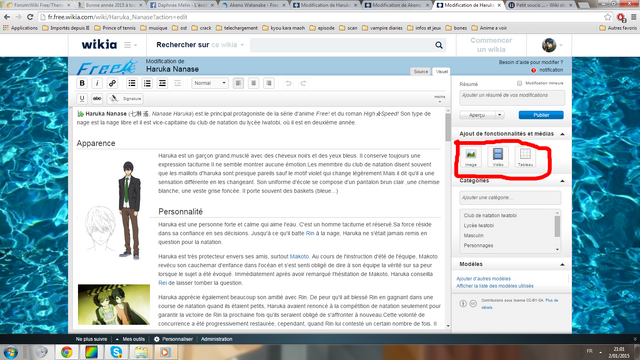Open the Anime a voir bookmark folder

click(489, 28)
